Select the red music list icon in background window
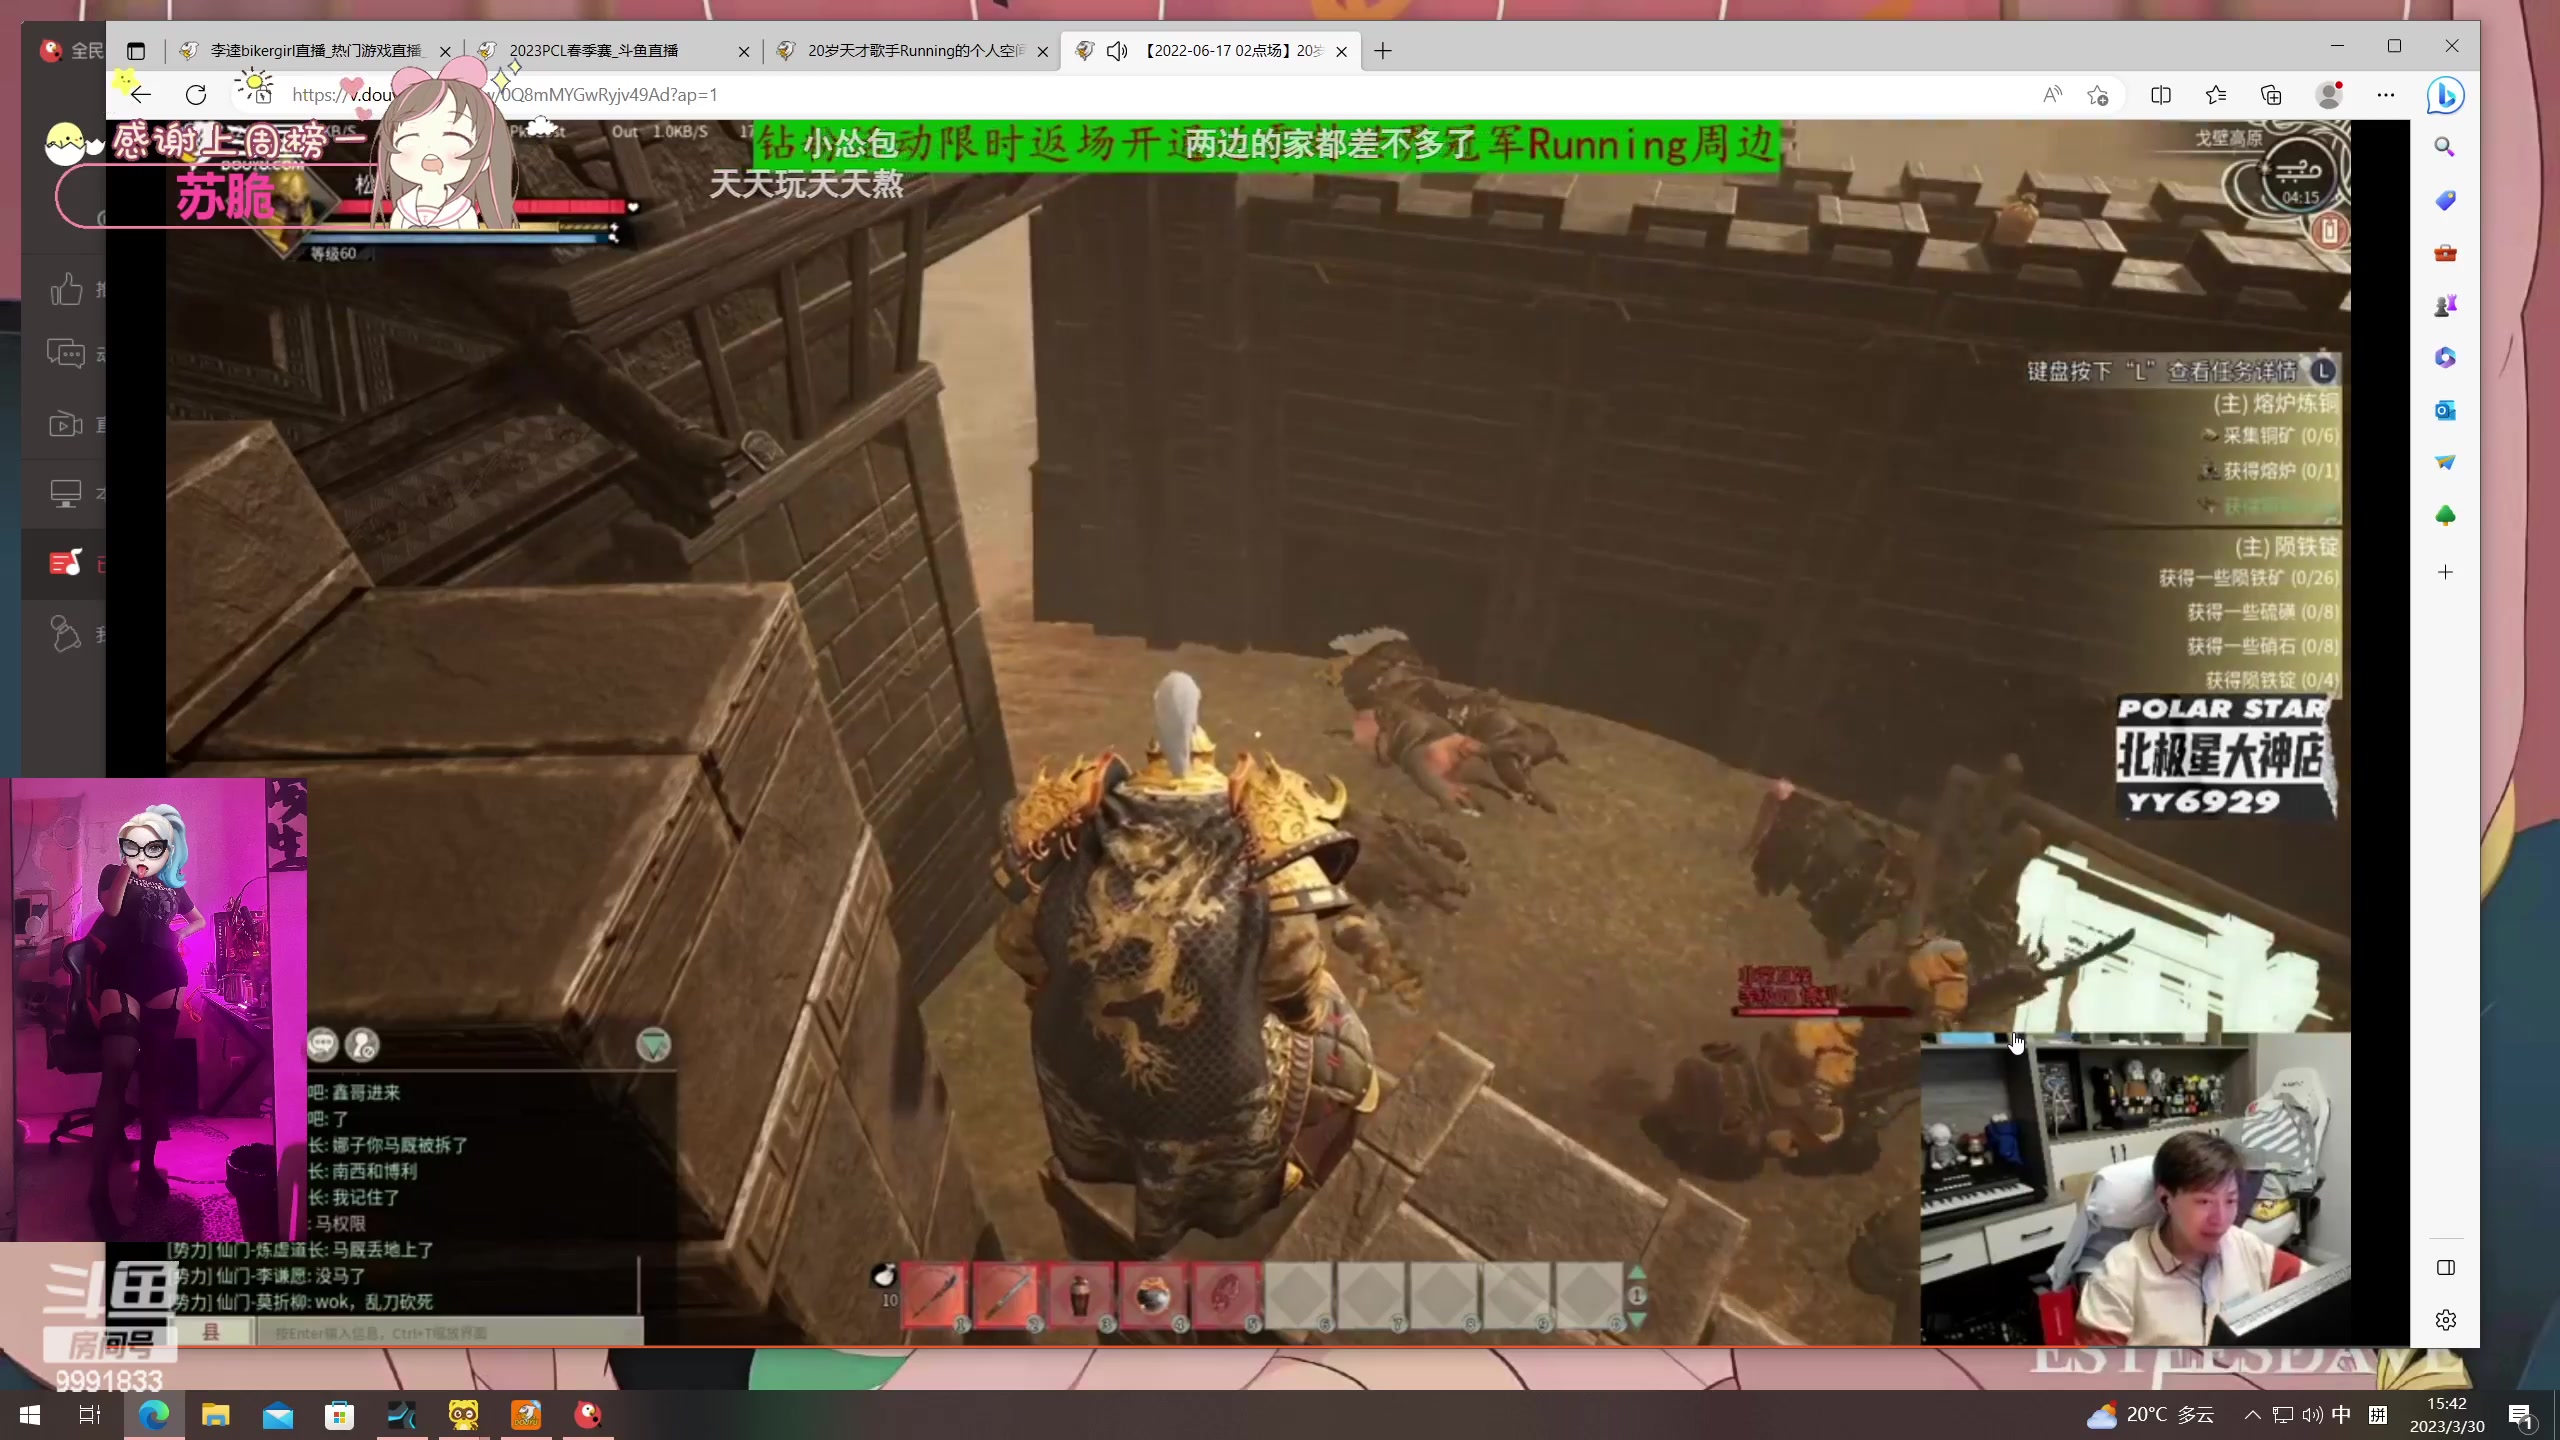 pos(66,563)
